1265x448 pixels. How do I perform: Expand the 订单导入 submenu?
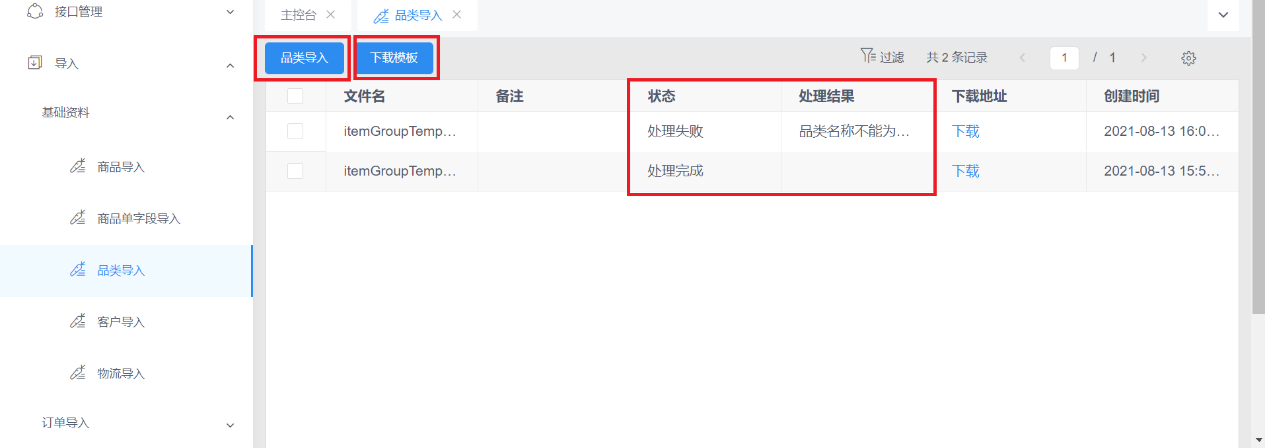coord(230,424)
